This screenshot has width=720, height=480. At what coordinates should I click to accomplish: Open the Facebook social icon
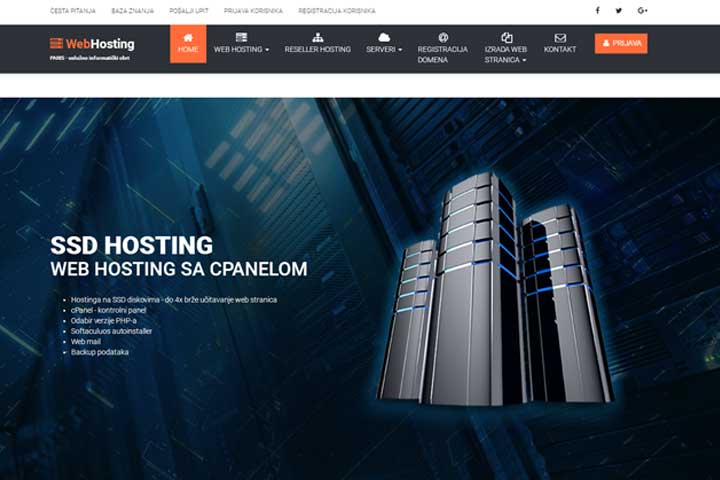coord(598,11)
